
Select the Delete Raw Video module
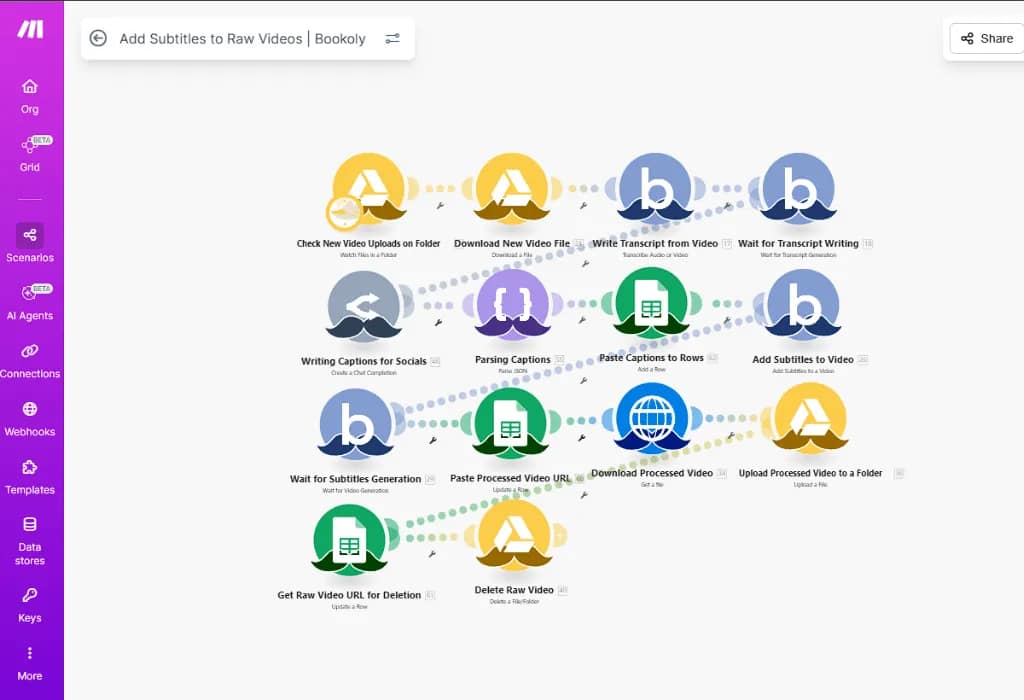click(x=513, y=536)
